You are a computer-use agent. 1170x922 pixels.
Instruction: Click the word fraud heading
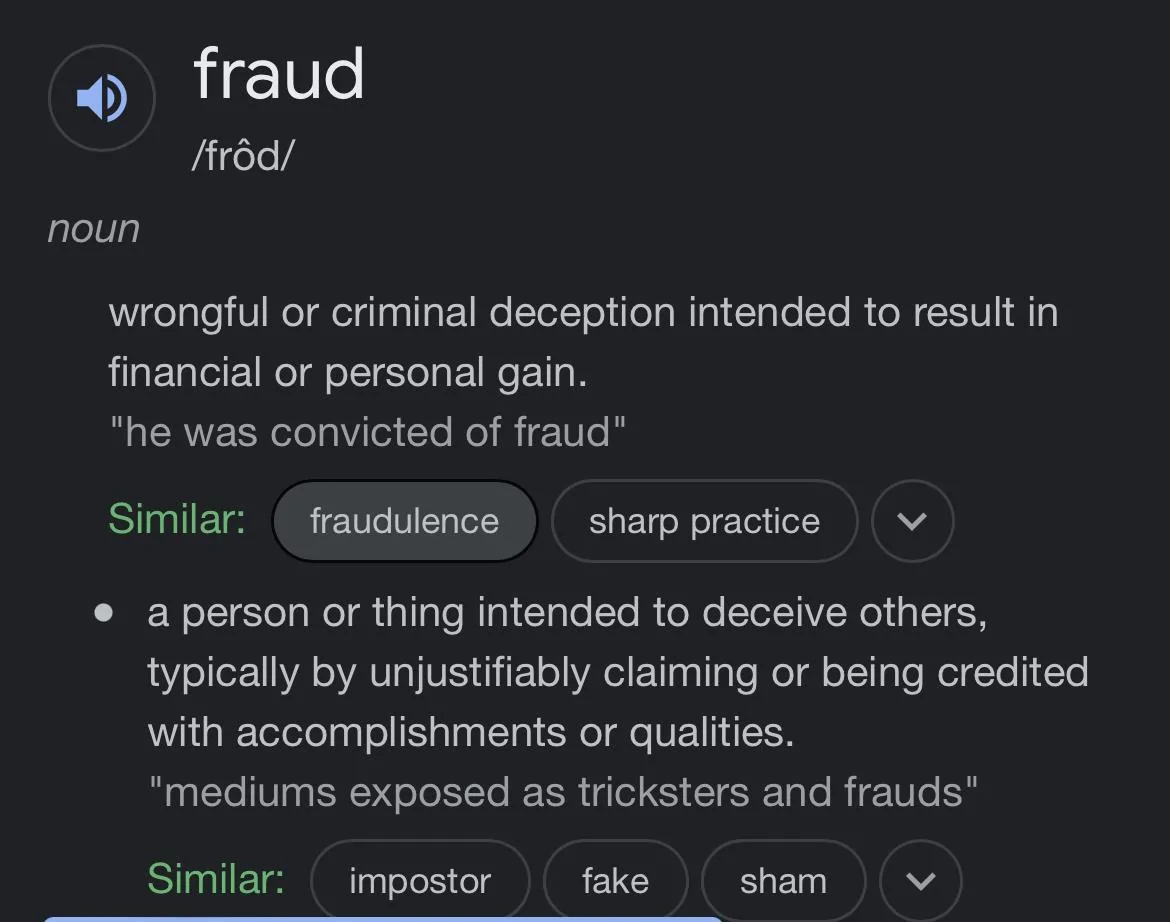click(x=279, y=73)
